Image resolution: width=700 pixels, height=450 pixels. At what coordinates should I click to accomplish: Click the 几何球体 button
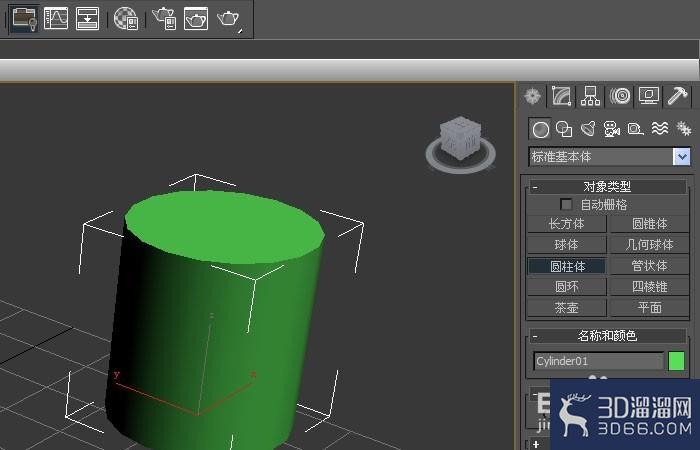coord(650,245)
